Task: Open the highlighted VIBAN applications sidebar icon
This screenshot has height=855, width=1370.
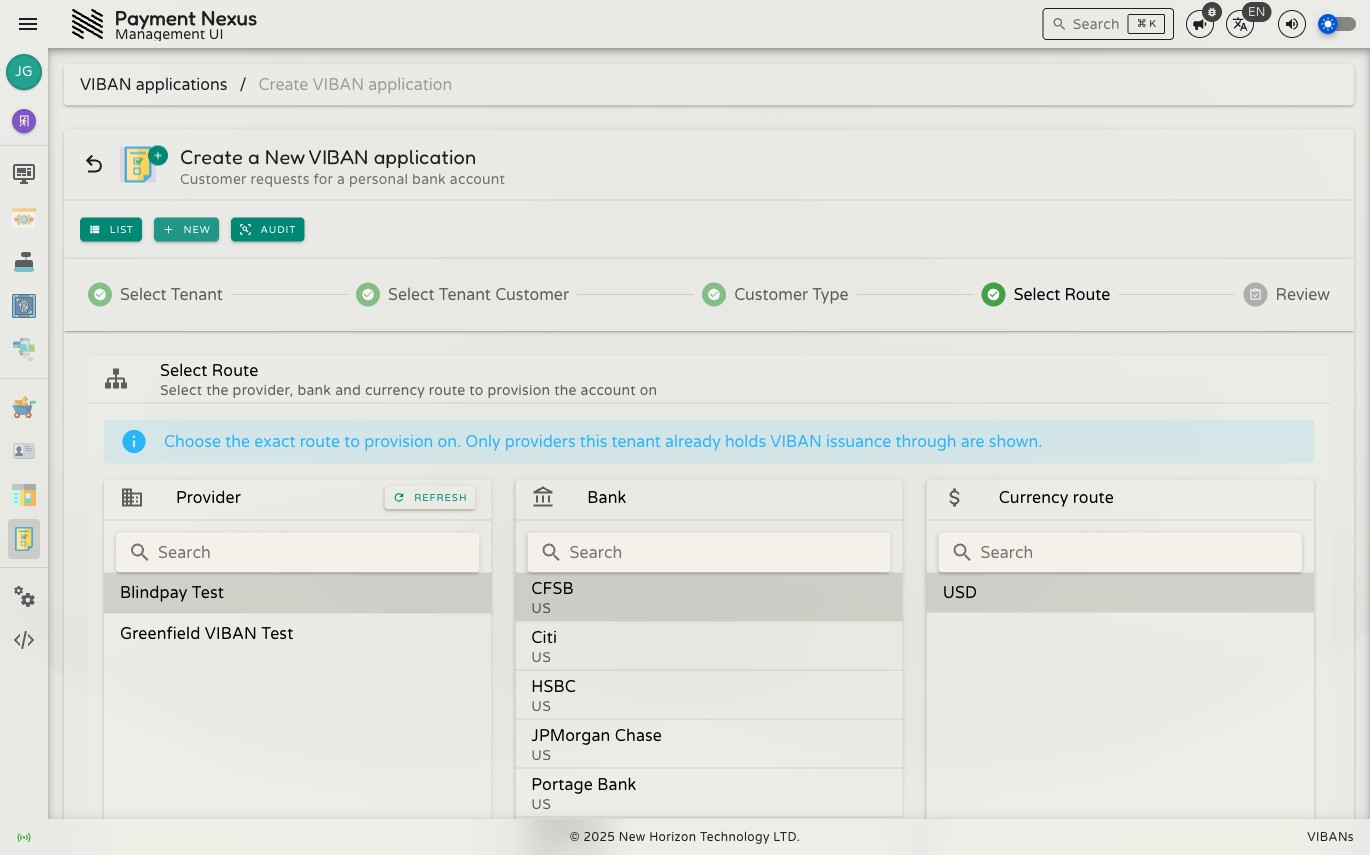Action: (x=24, y=539)
